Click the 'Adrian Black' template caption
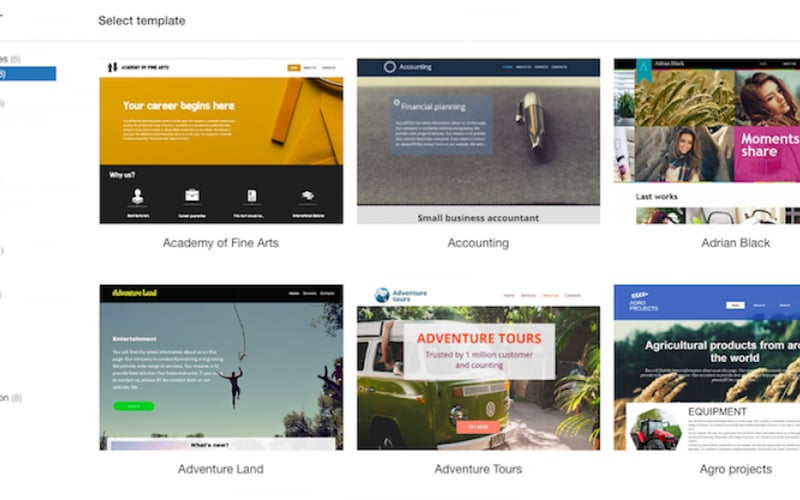 pos(735,243)
